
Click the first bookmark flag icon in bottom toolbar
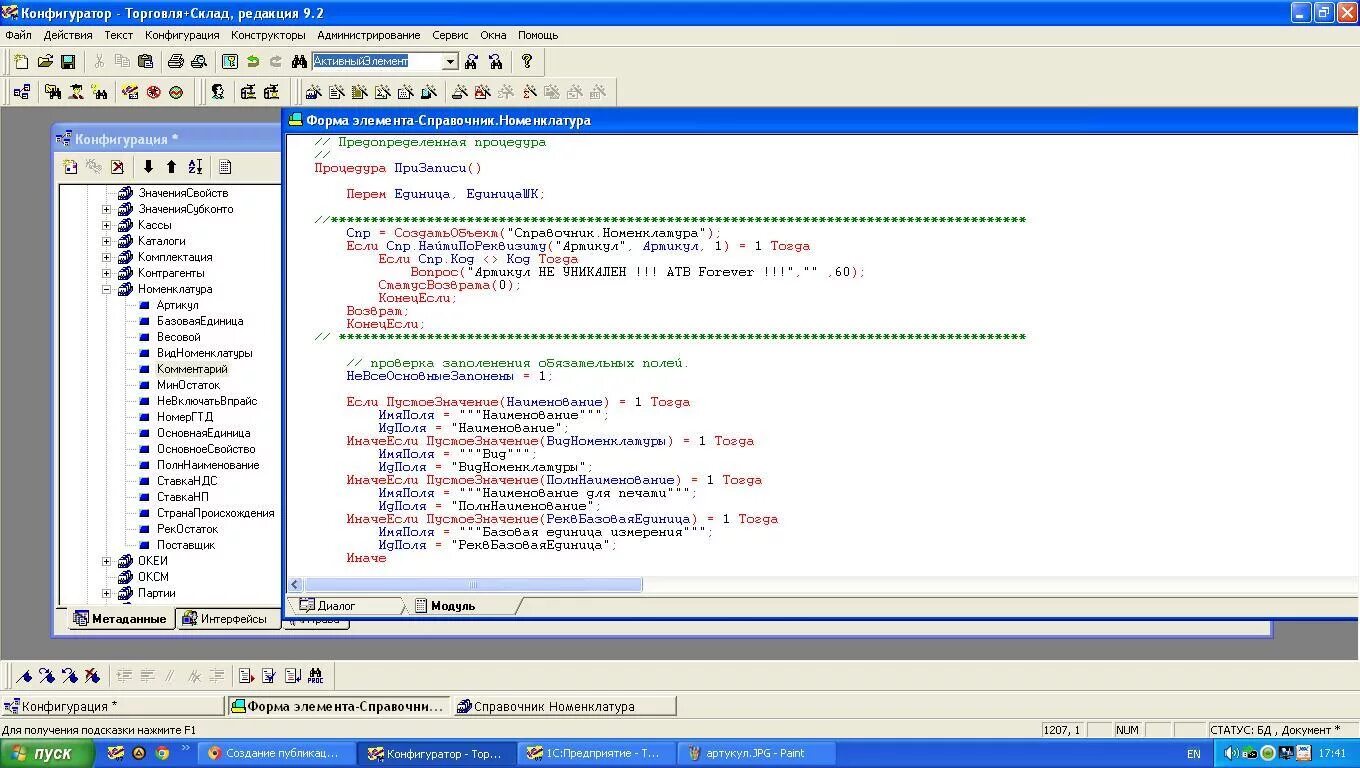coord(24,676)
